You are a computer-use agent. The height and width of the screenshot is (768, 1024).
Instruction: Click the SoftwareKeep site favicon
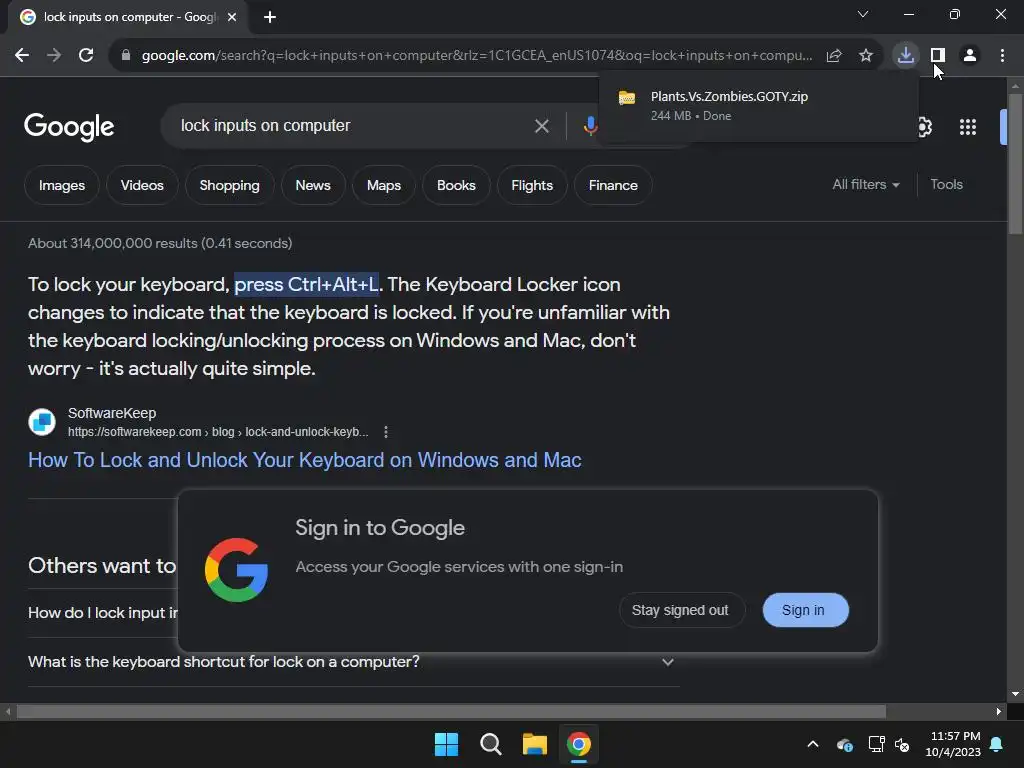42,422
